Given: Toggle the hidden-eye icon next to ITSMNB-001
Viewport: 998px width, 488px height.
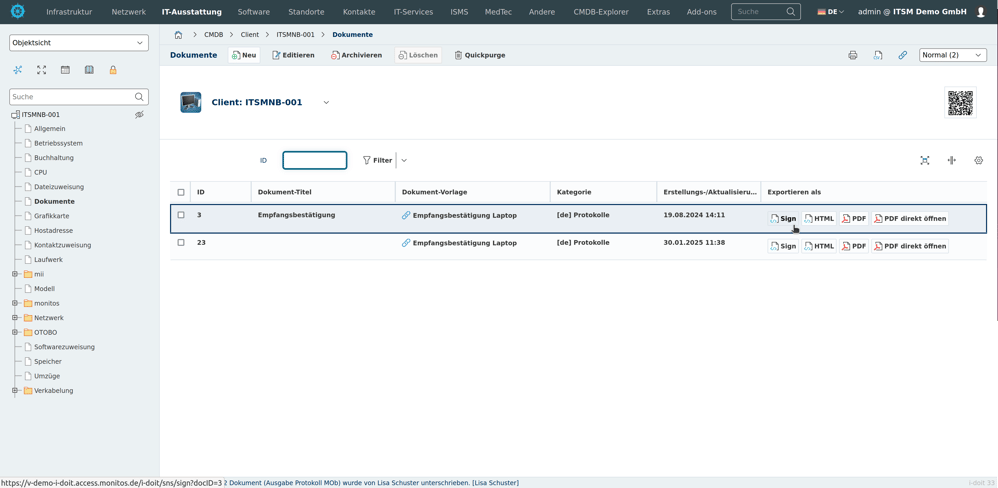Looking at the screenshot, I should tap(139, 115).
